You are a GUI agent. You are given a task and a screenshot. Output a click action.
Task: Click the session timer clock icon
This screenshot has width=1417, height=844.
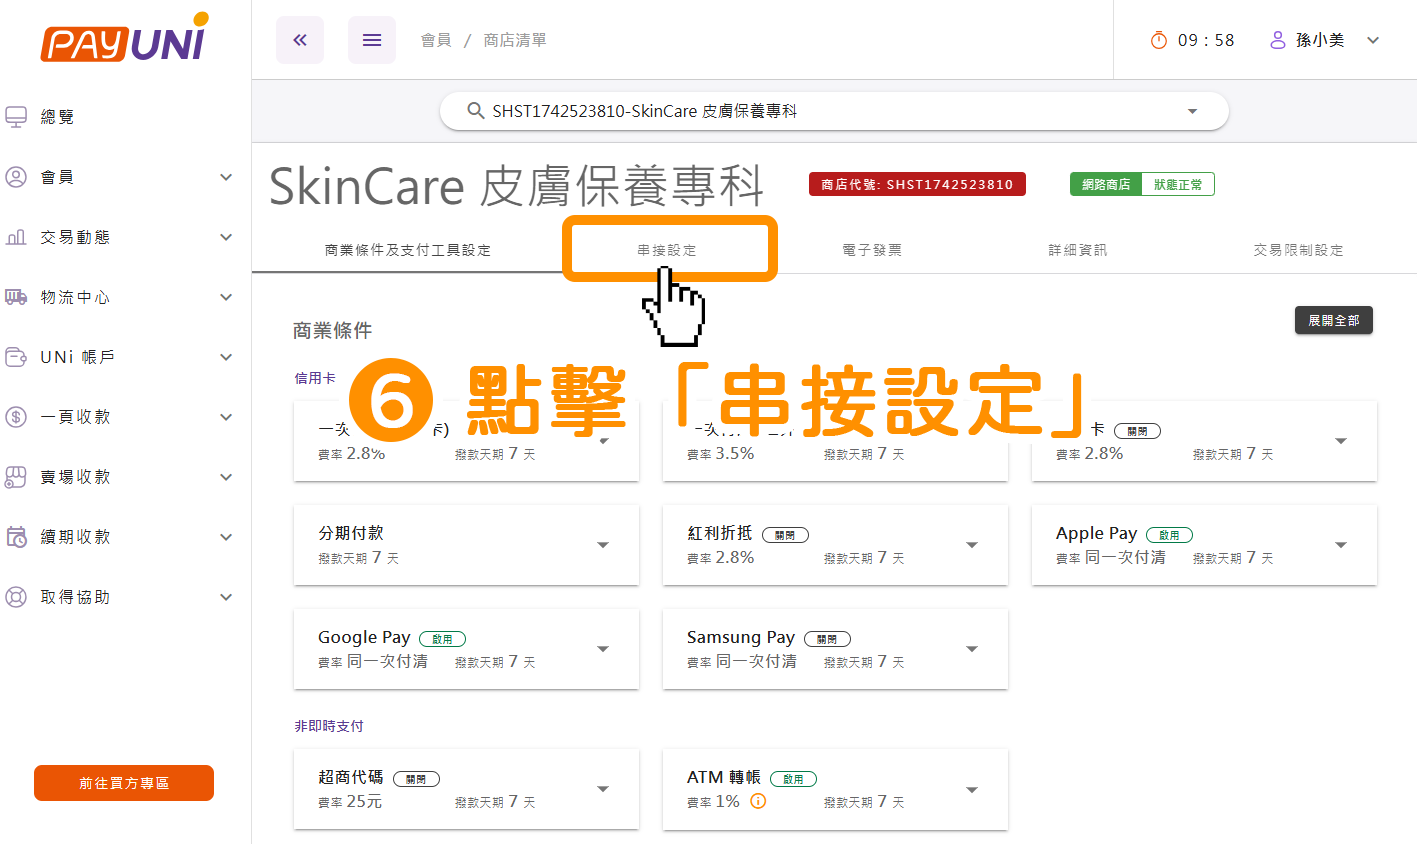click(1159, 40)
